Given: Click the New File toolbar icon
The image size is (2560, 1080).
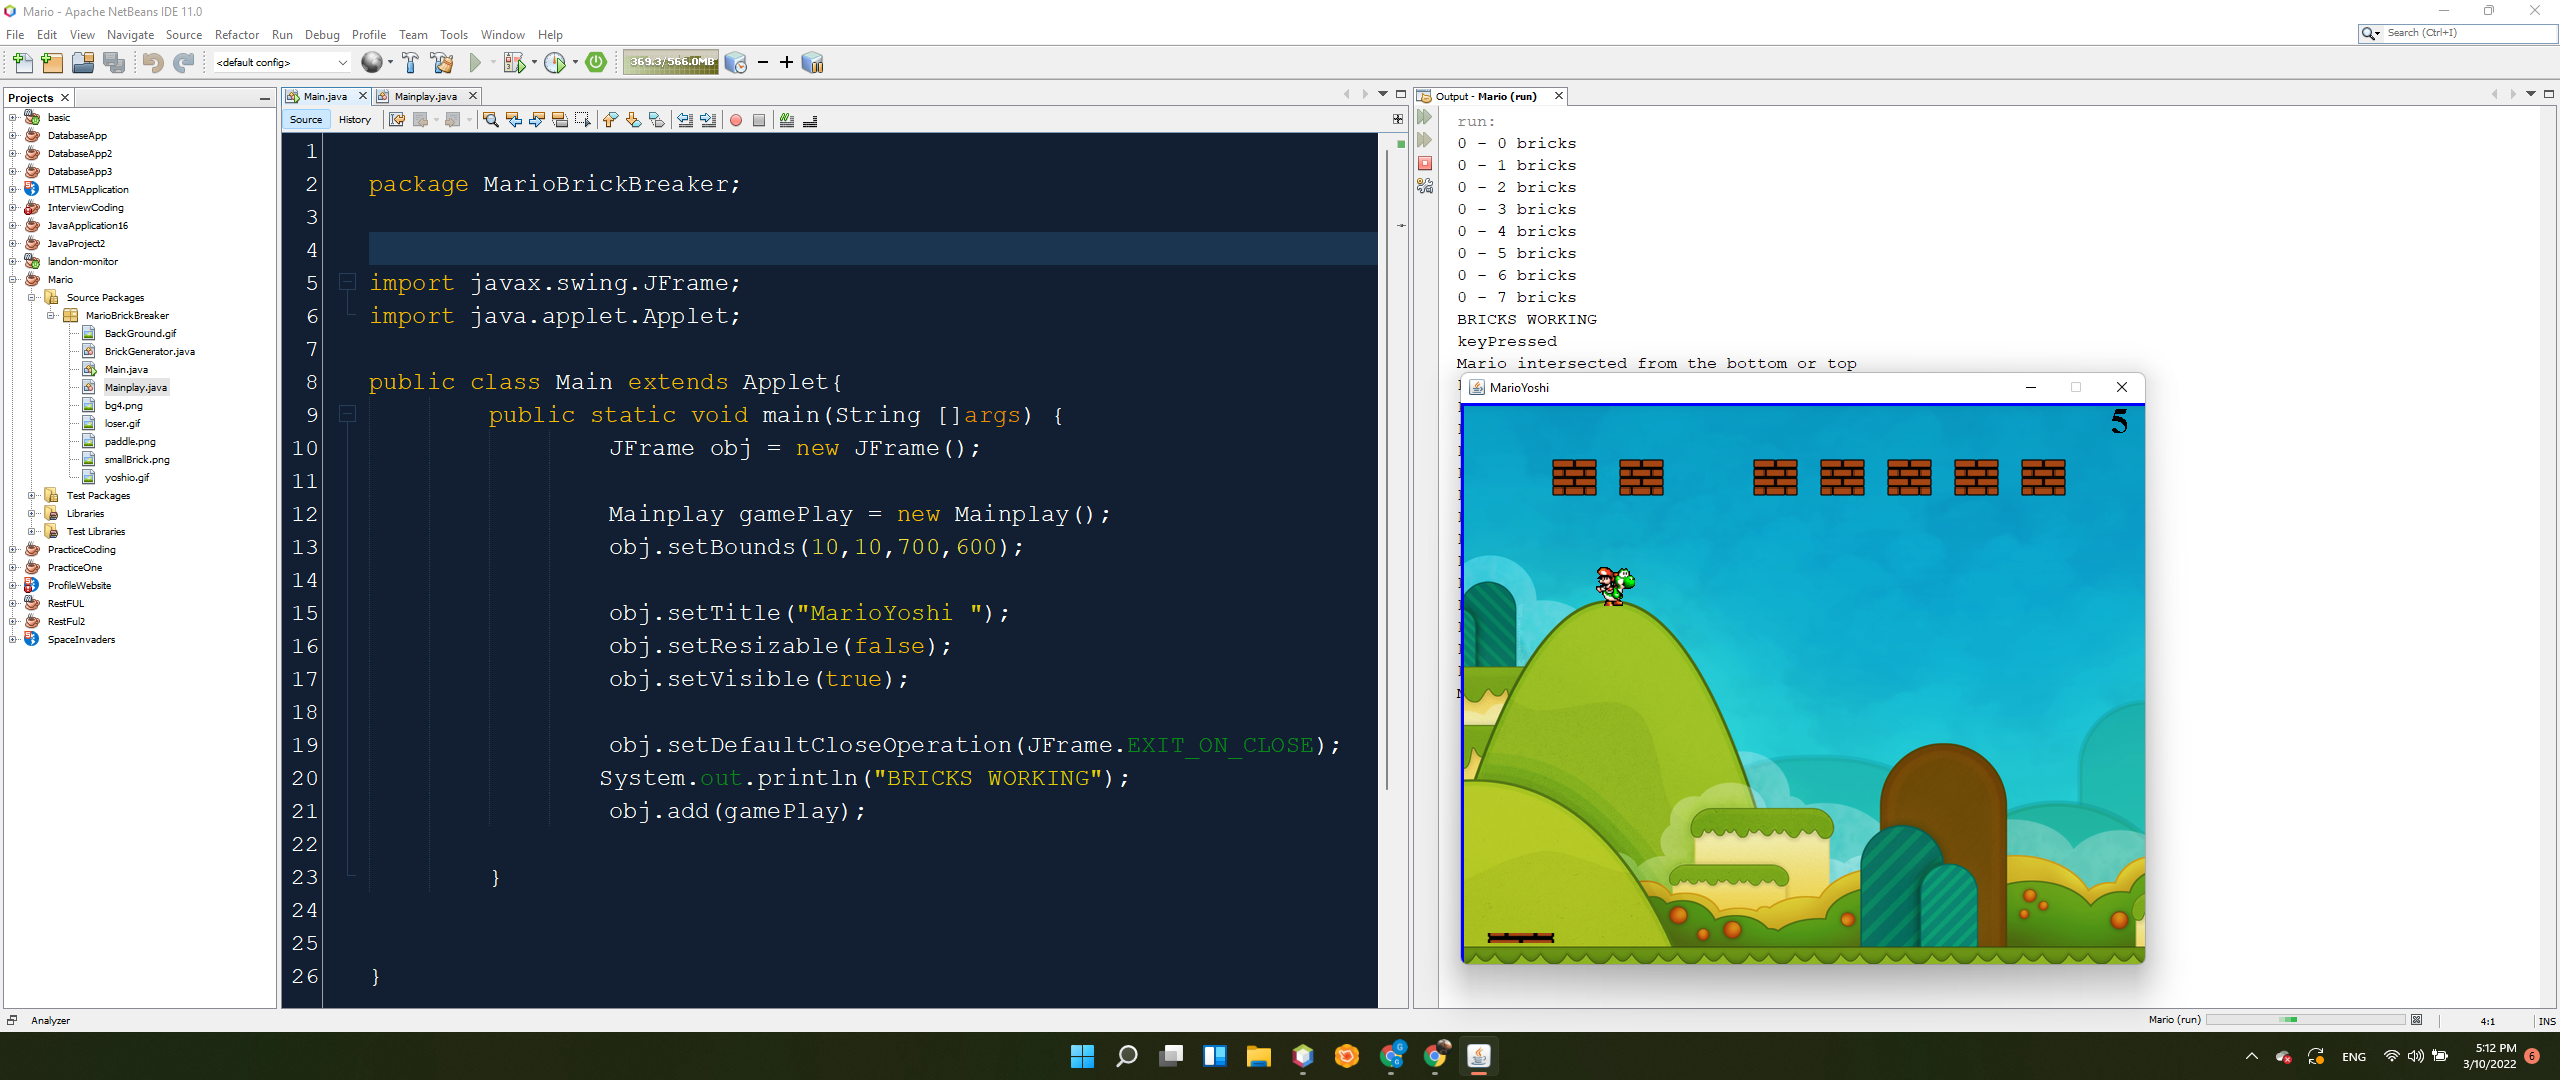Looking at the screenshot, I should tap(22, 63).
